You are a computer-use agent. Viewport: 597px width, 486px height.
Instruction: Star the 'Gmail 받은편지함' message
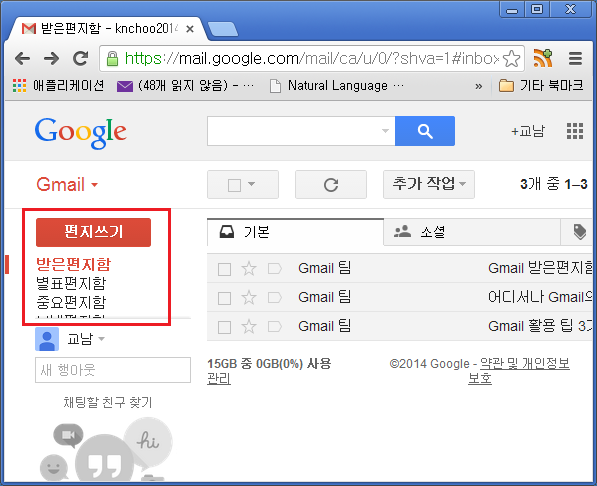pos(249,269)
